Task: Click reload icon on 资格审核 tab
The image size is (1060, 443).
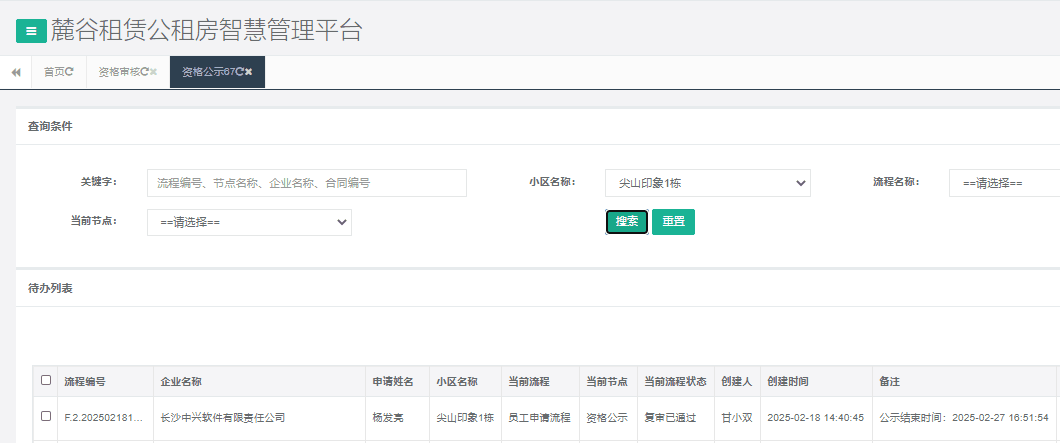Action: coord(144,72)
